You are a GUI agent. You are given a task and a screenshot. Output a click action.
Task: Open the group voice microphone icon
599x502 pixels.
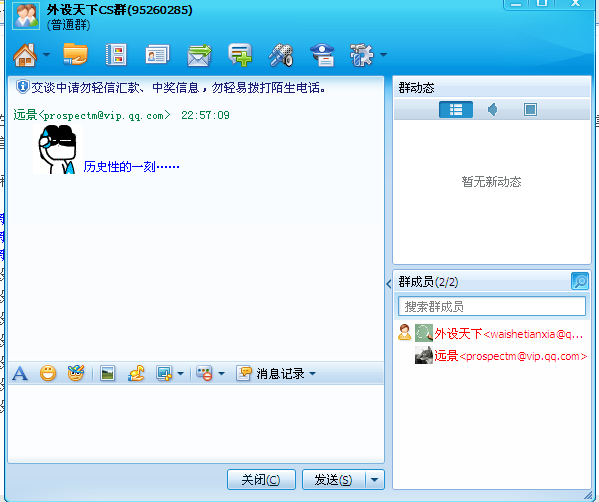pyautogui.click(x=281, y=55)
